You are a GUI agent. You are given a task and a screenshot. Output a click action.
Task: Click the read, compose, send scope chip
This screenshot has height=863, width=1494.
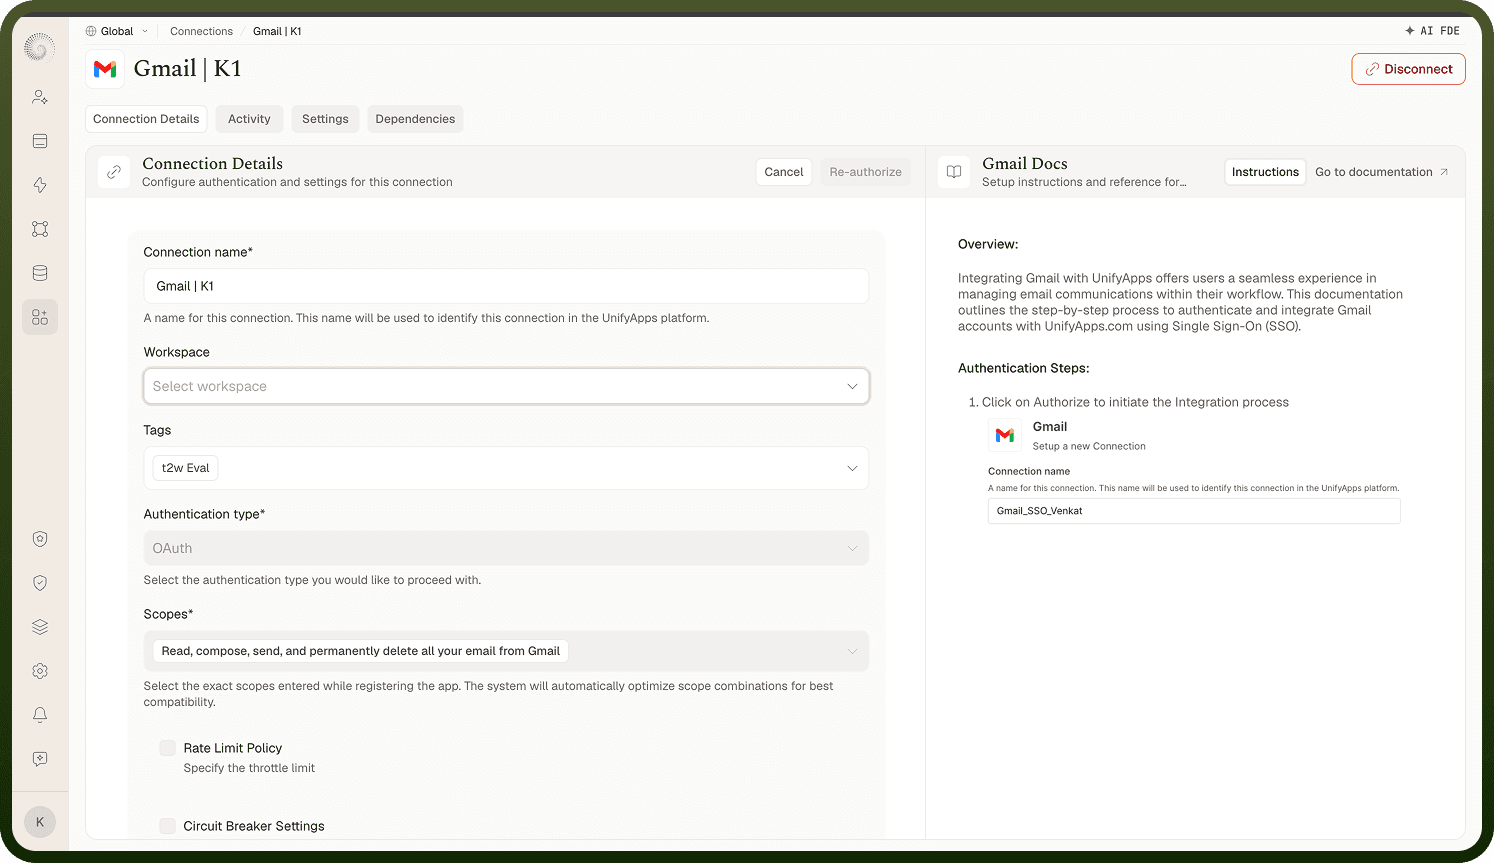(x=360, y=651)
